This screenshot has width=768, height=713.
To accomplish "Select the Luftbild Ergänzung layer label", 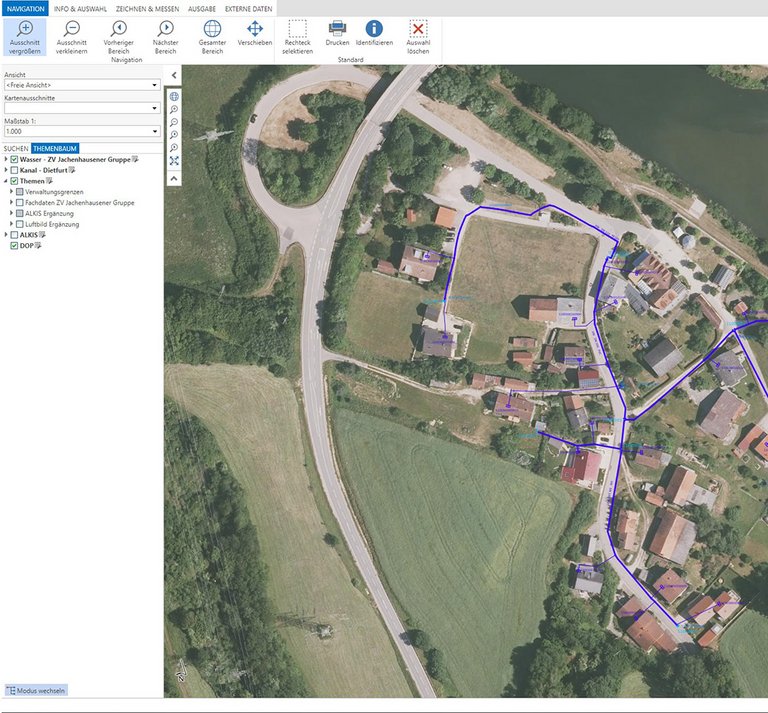I will [52, 224].
